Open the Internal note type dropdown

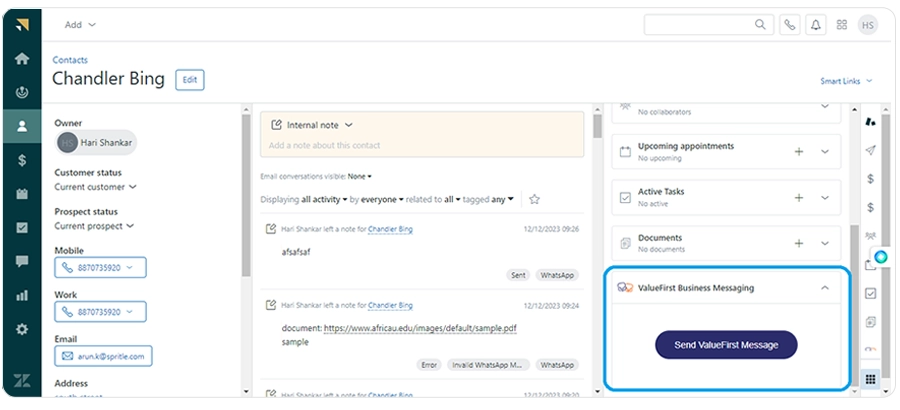click(312, 125)
